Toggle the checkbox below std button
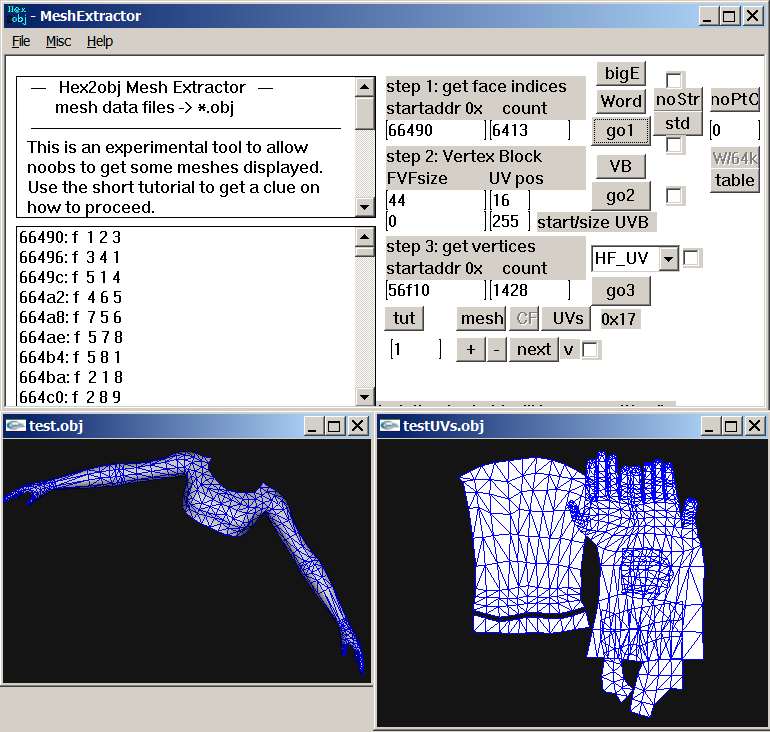The height and width of the screenshot is (732, 770). [674, 145]
